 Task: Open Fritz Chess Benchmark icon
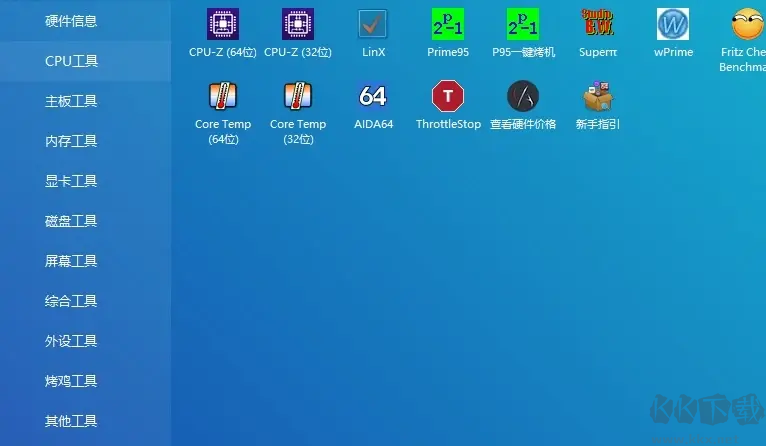click(748, 24)
